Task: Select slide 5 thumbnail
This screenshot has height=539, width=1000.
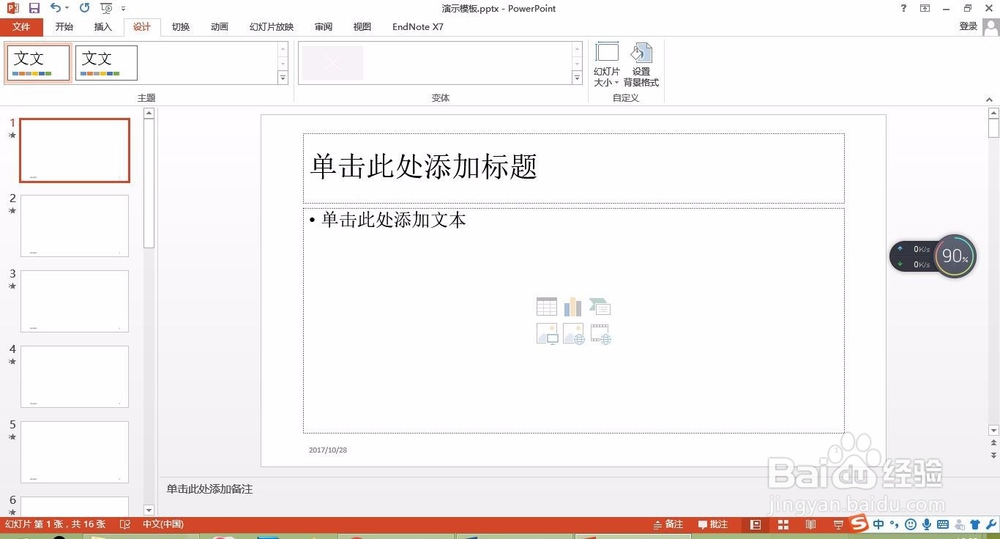Action: point(75,452)
